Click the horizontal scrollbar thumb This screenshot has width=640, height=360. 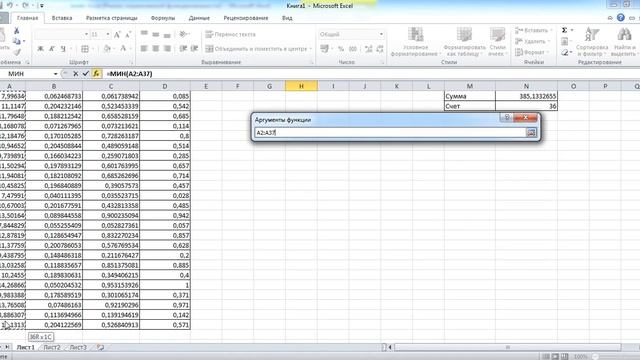[x=508, y=347]
